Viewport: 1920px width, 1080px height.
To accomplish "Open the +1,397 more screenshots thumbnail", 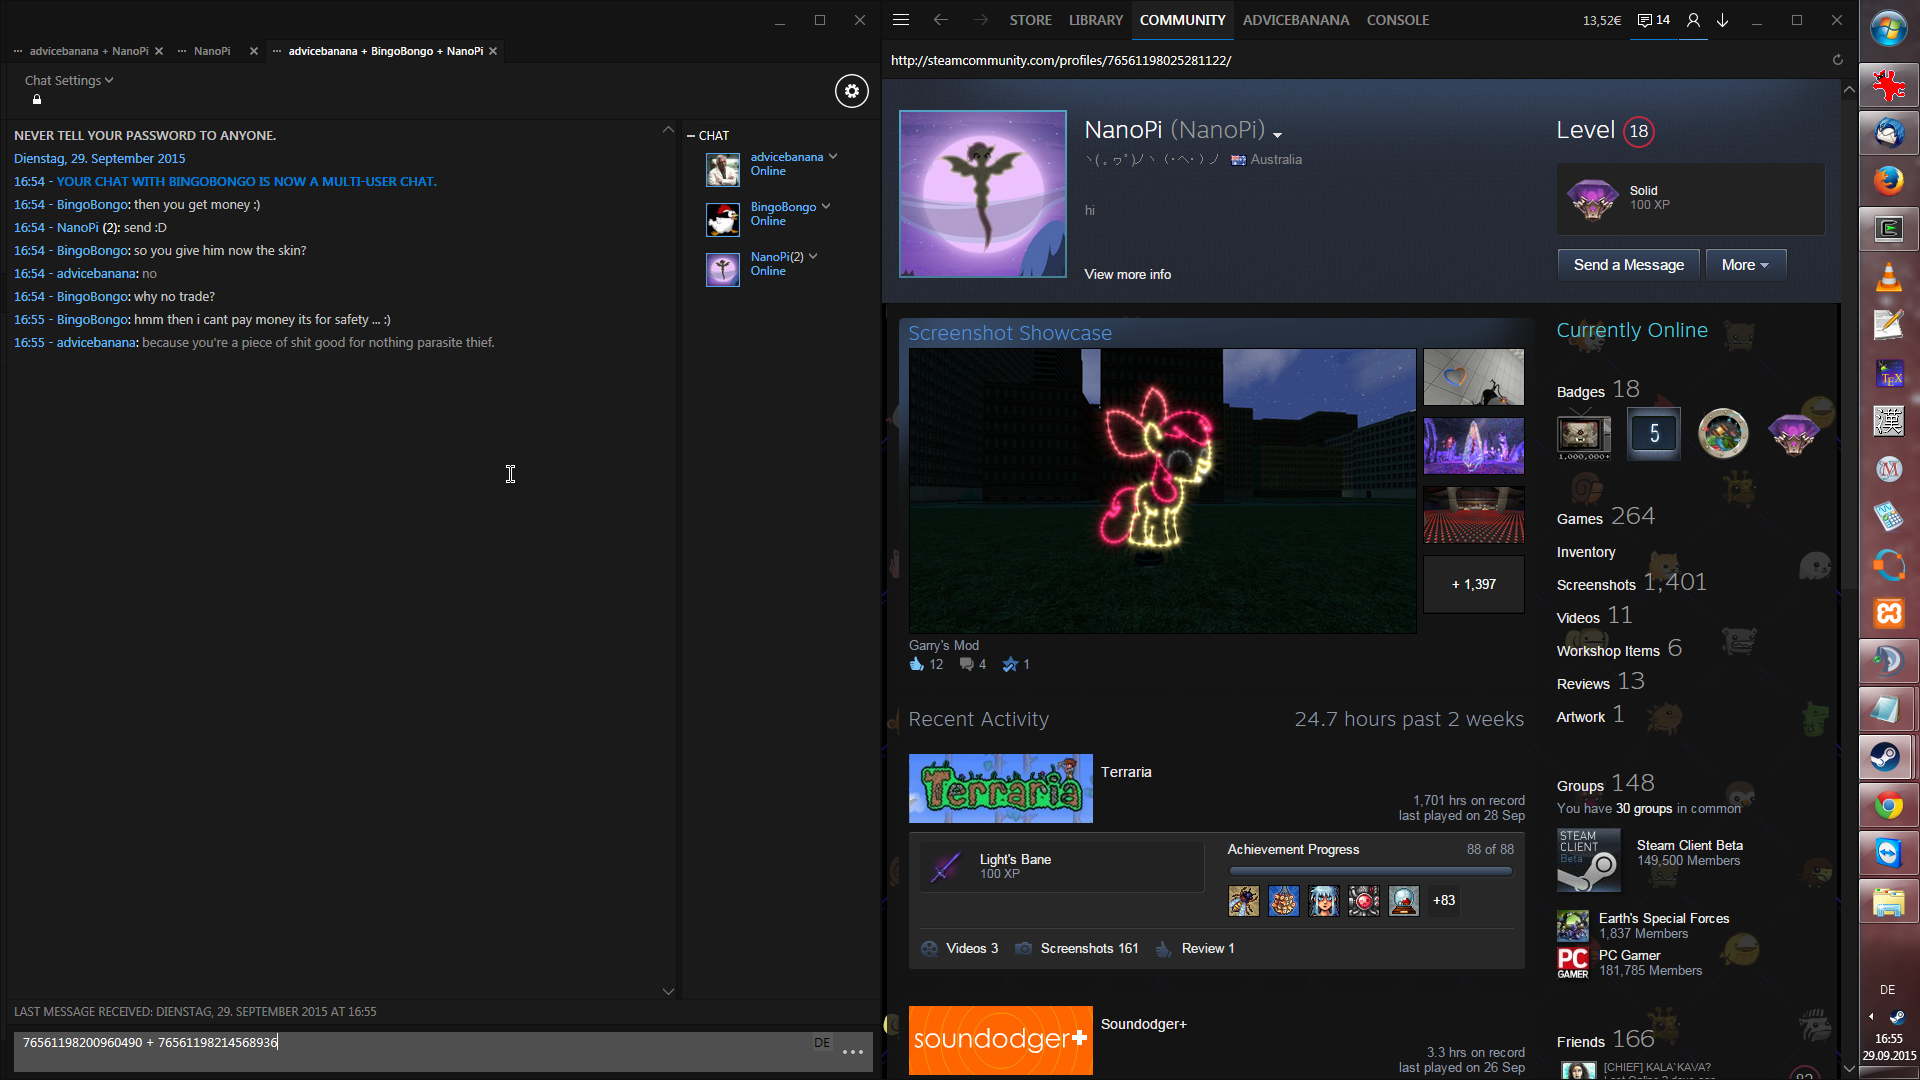I will (1473, 584).
